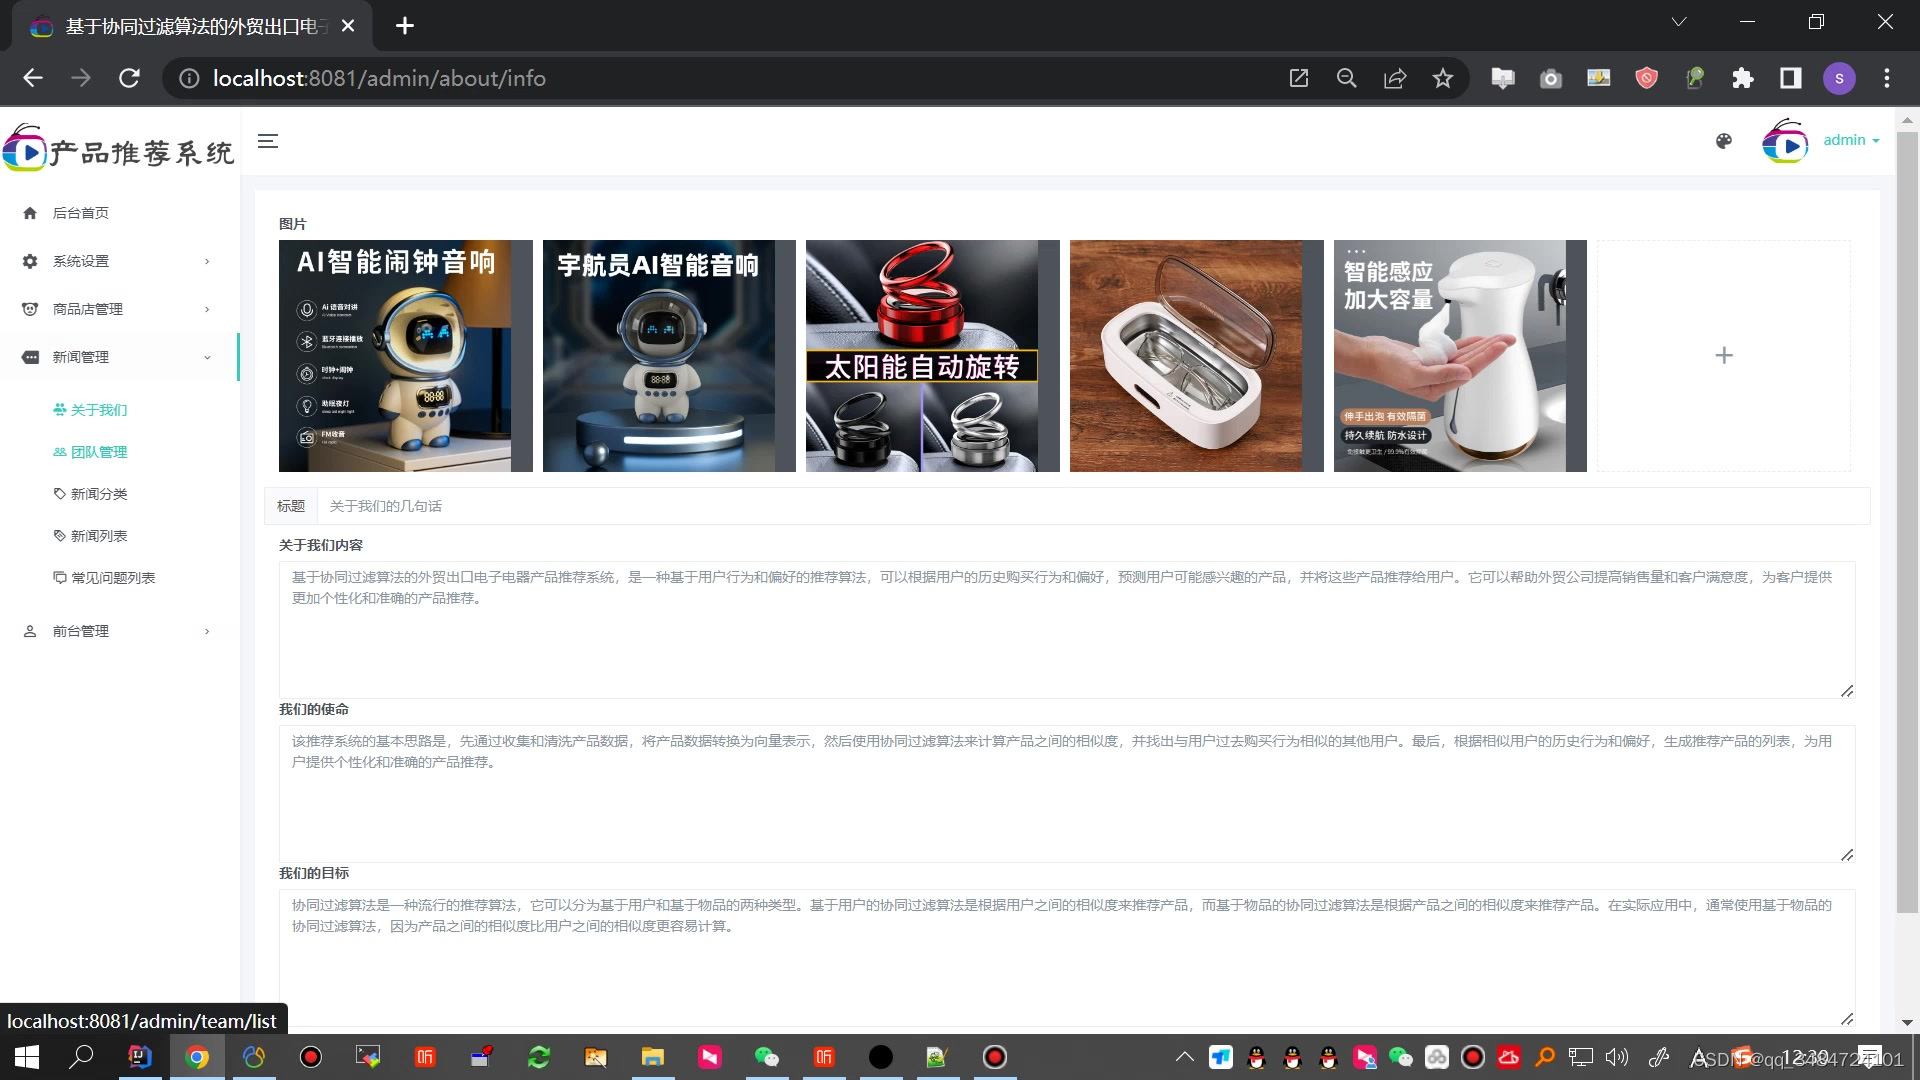Reload the page with refresh icon

129,78
